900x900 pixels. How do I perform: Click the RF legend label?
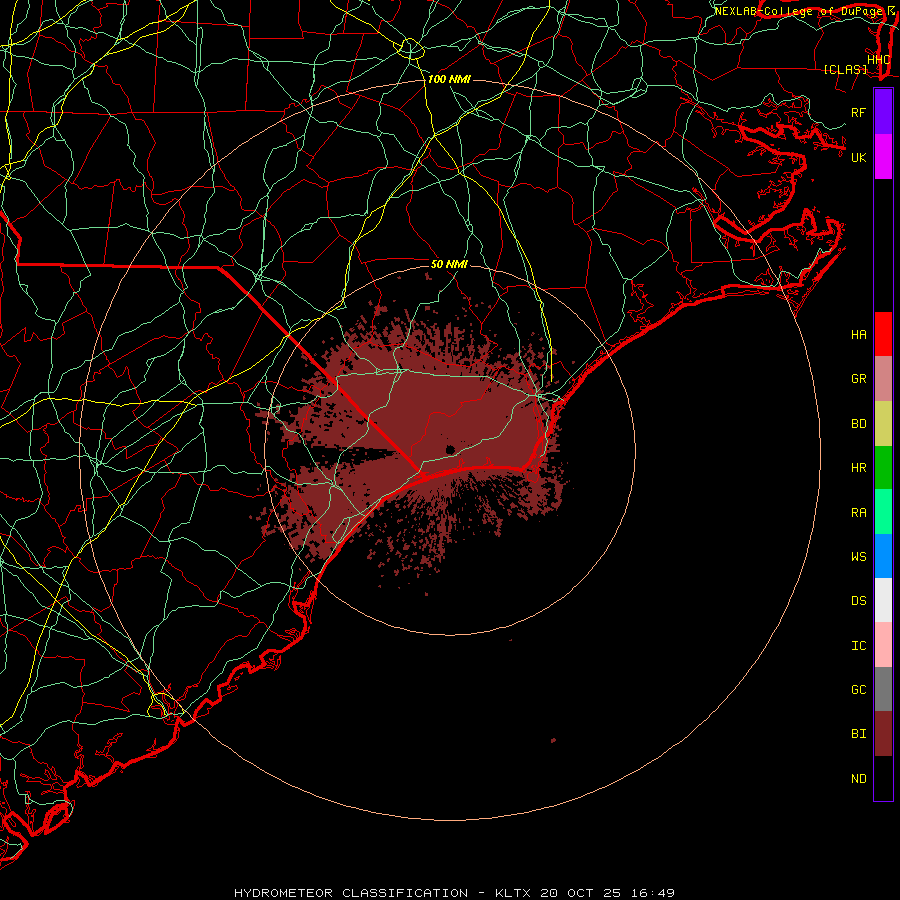[858, 112]
